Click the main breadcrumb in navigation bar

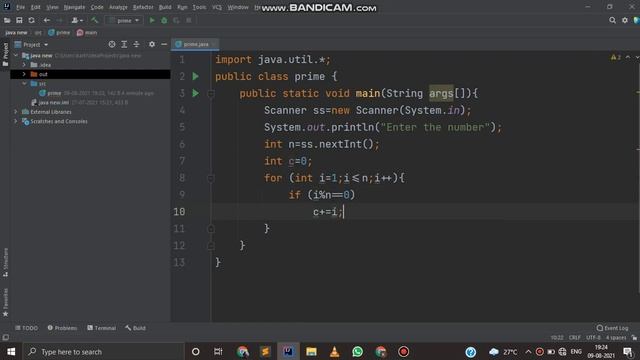point(87,32)
